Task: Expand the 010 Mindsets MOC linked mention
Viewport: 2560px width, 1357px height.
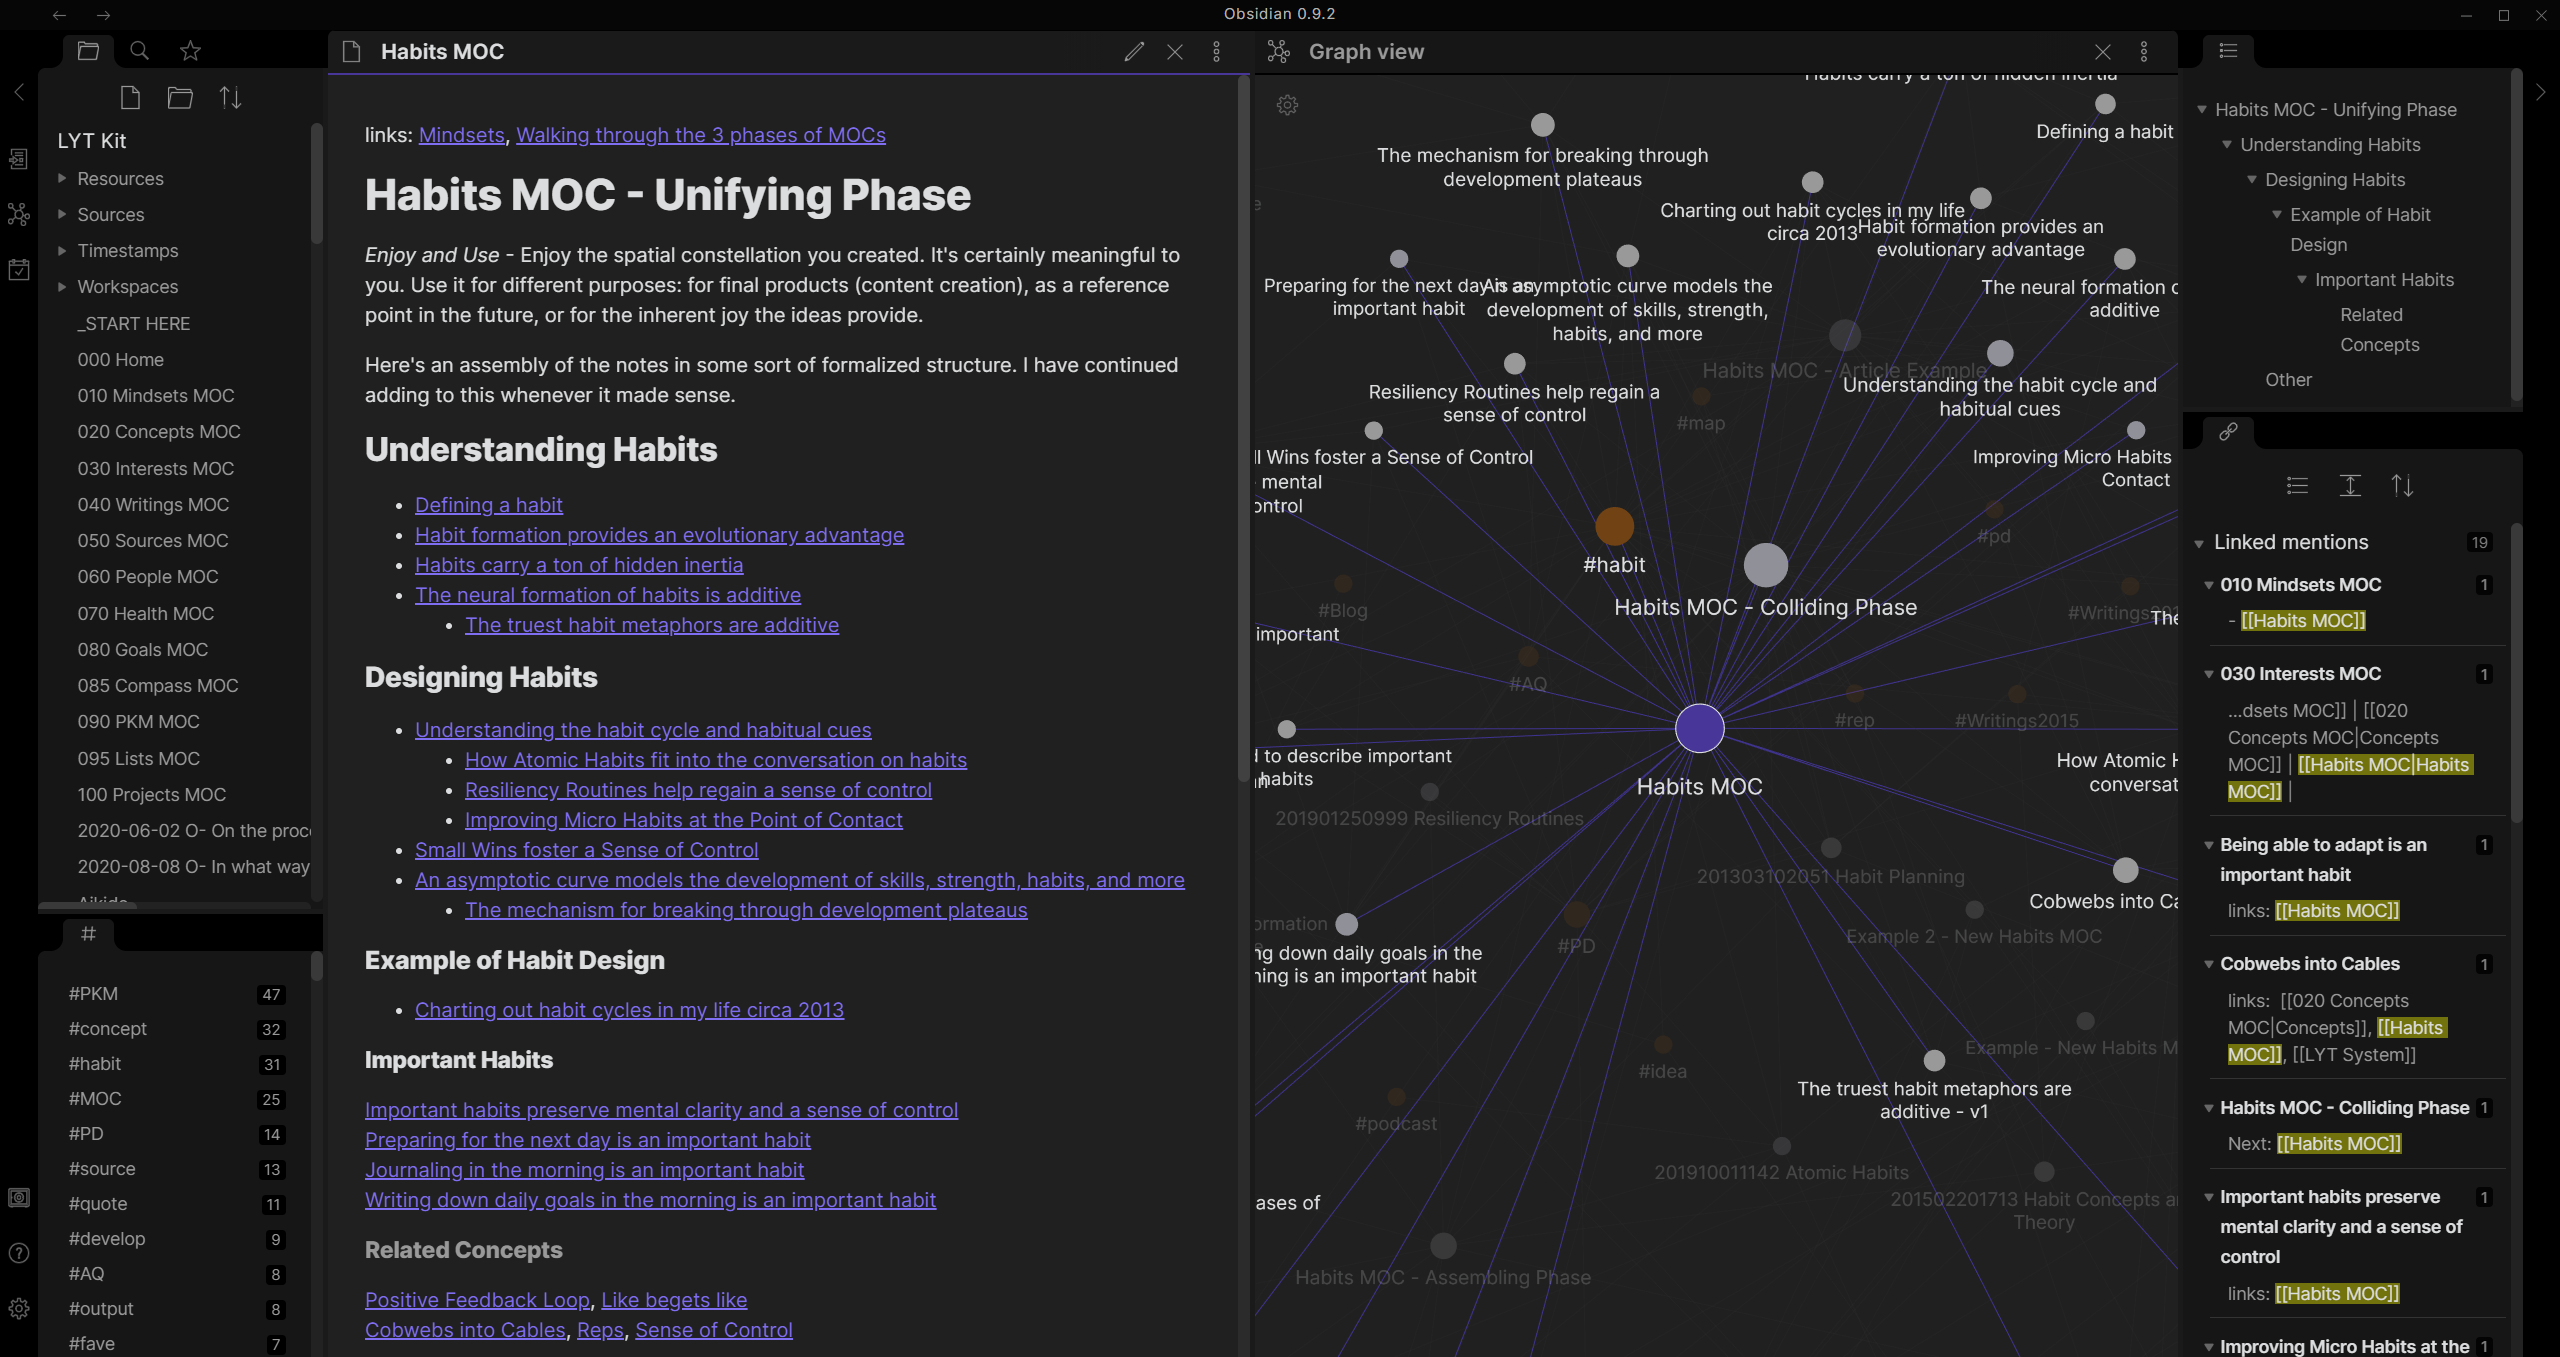Action: pyautogui.click(x=2206, y=584)
